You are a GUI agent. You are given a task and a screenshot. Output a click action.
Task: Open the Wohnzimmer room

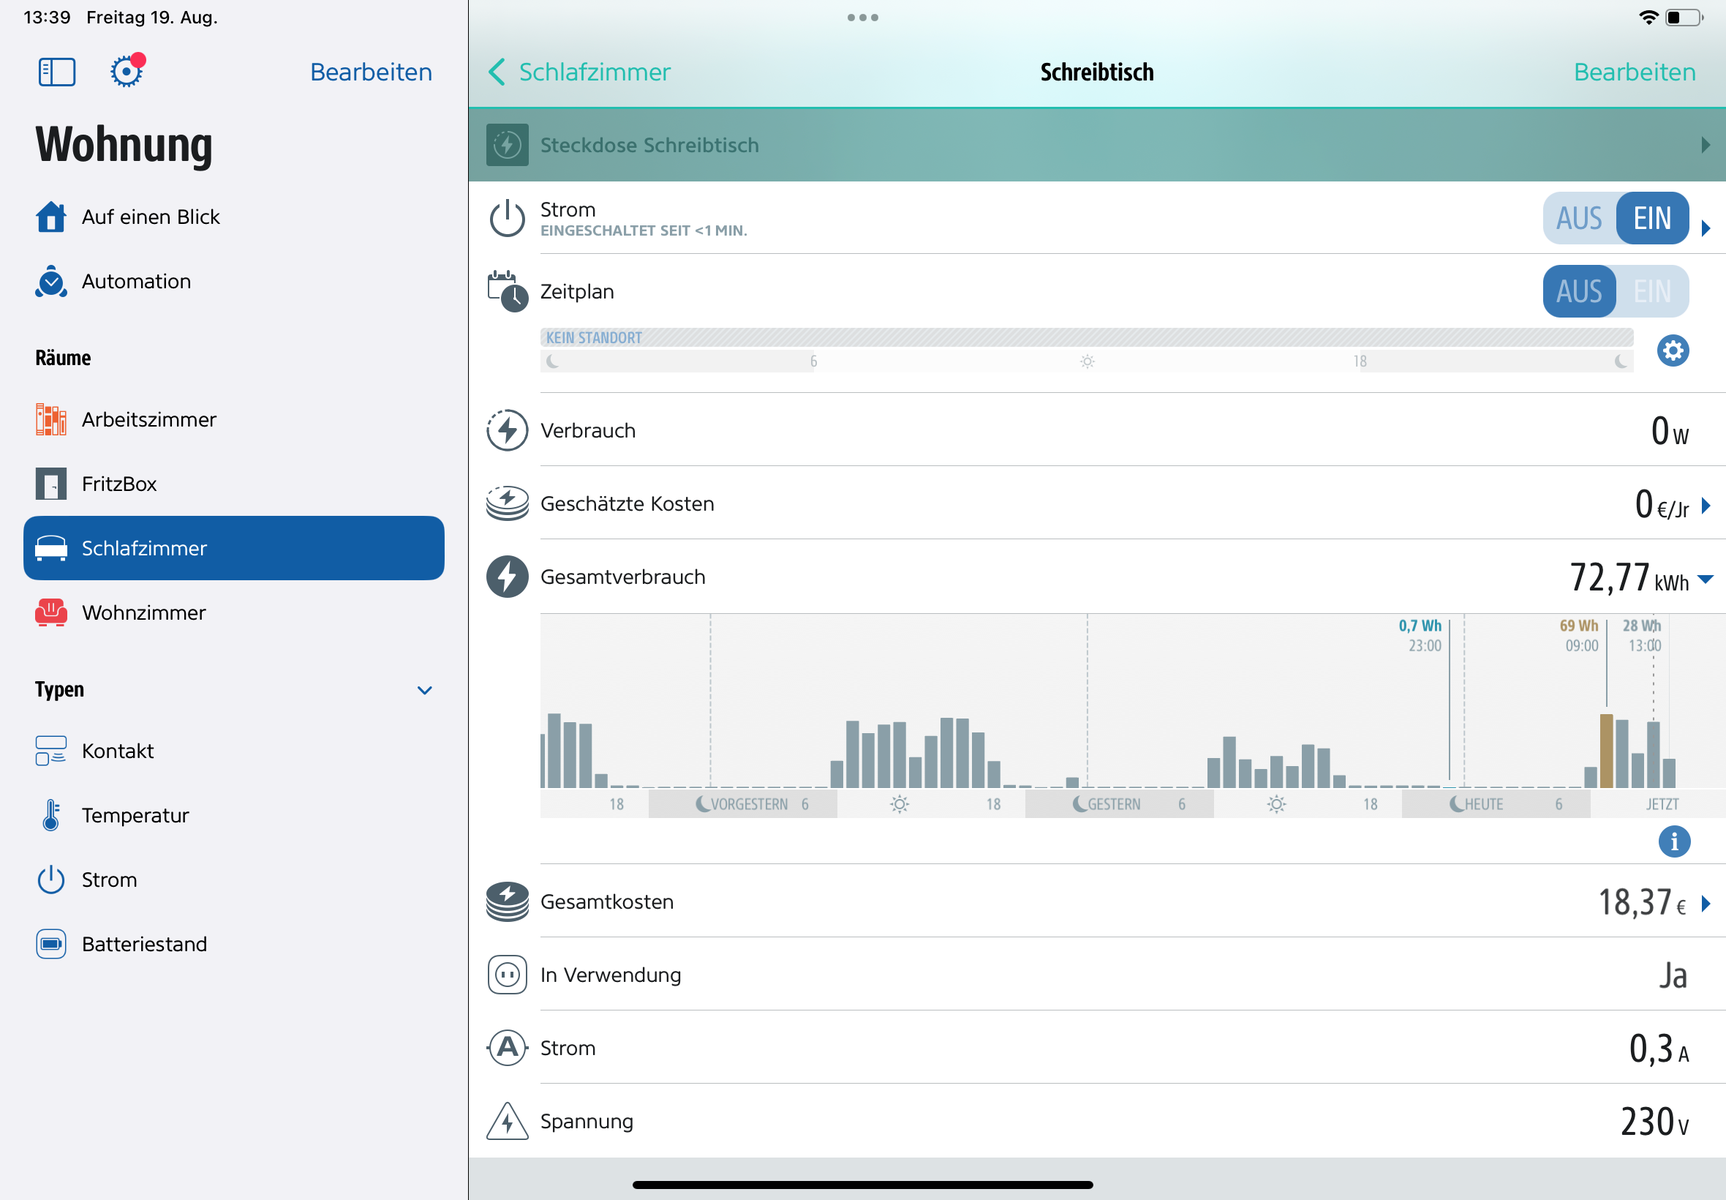click(143, 613)
